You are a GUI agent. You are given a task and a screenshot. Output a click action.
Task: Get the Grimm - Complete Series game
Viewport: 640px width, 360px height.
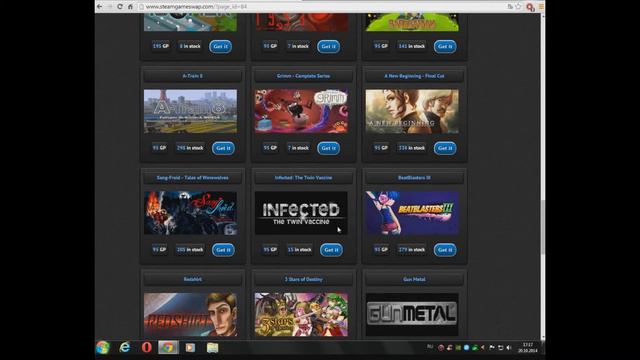329,148
